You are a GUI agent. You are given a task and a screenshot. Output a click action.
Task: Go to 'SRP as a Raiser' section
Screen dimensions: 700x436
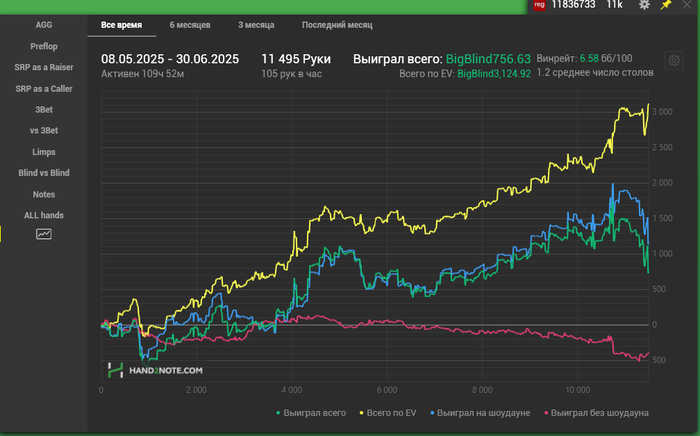coord(44,67)
